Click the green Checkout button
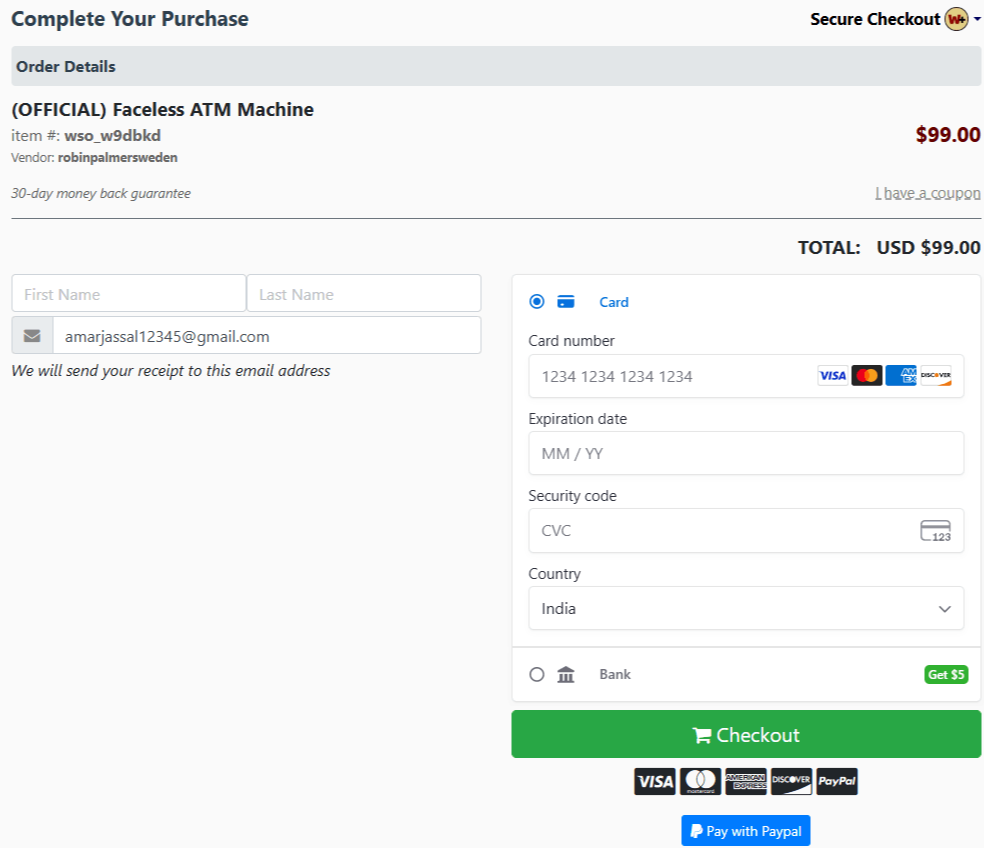 (746, 735)
